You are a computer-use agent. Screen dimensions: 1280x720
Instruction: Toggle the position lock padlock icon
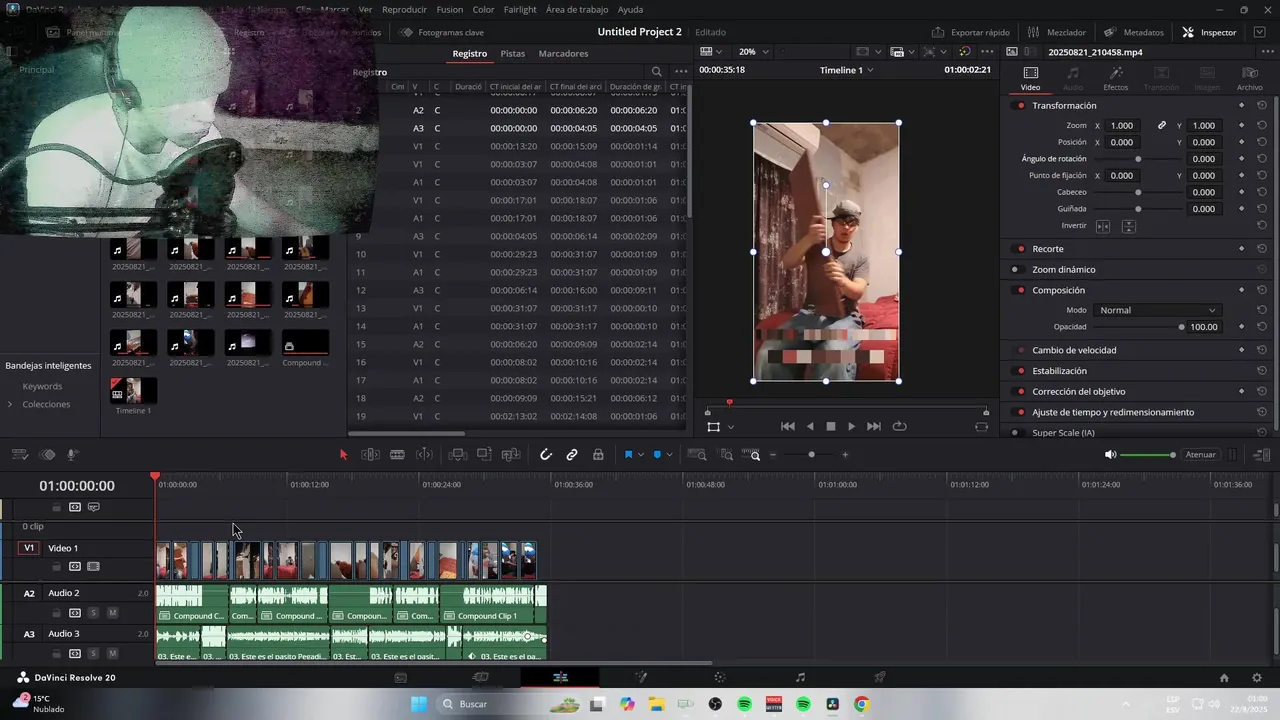tap(598, 454)
